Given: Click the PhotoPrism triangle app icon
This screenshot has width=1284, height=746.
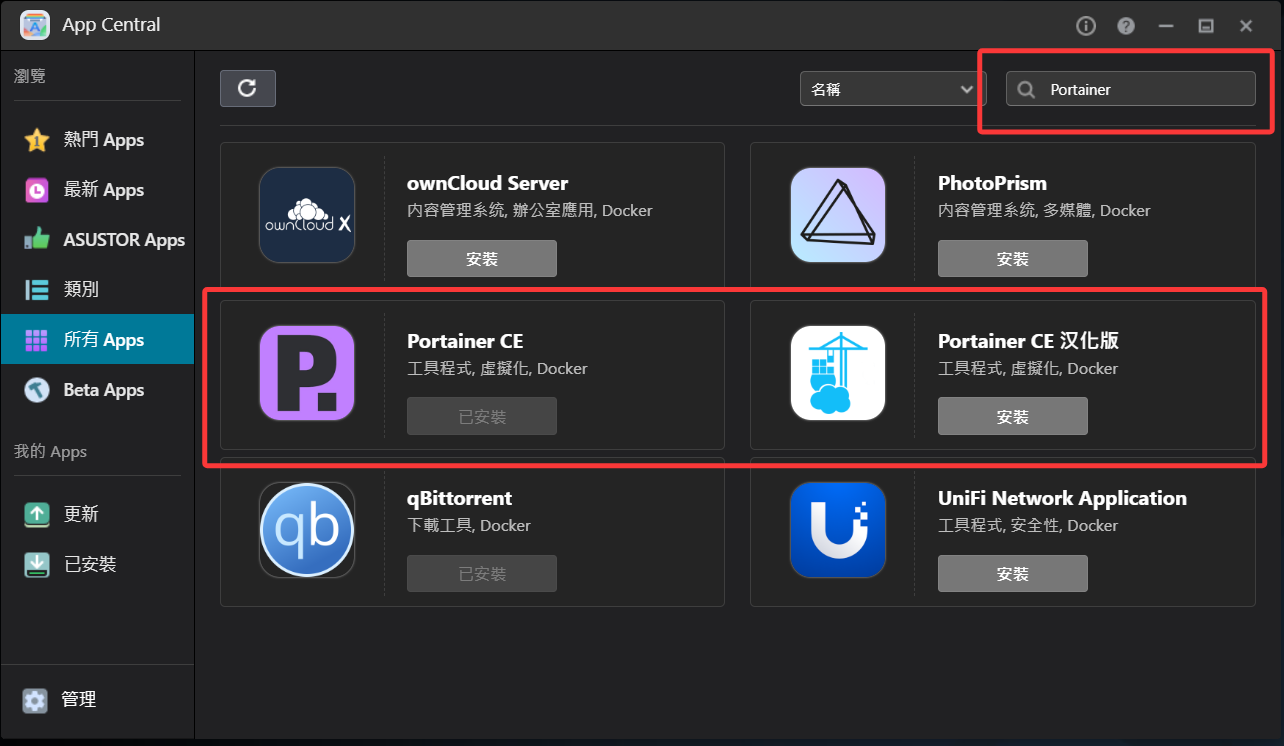Looking at the screenshot, I should [x=838, y=215].
